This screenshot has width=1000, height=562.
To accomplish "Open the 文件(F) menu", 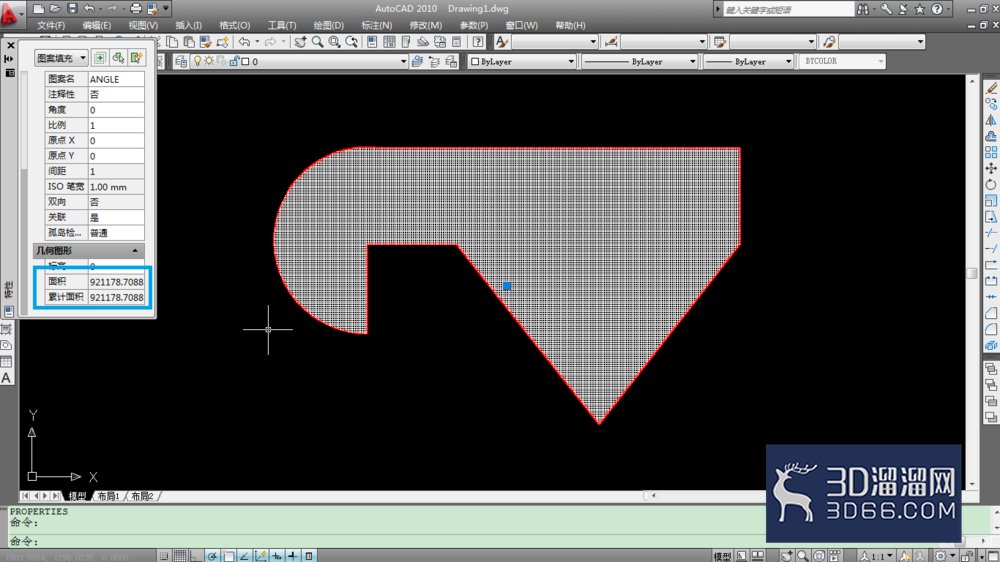I will click(x=50, y=26).
